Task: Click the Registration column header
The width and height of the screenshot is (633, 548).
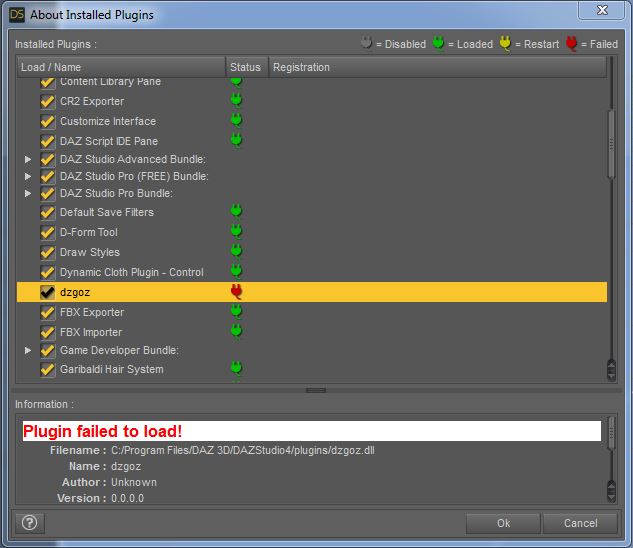Action: coord(438,67)
